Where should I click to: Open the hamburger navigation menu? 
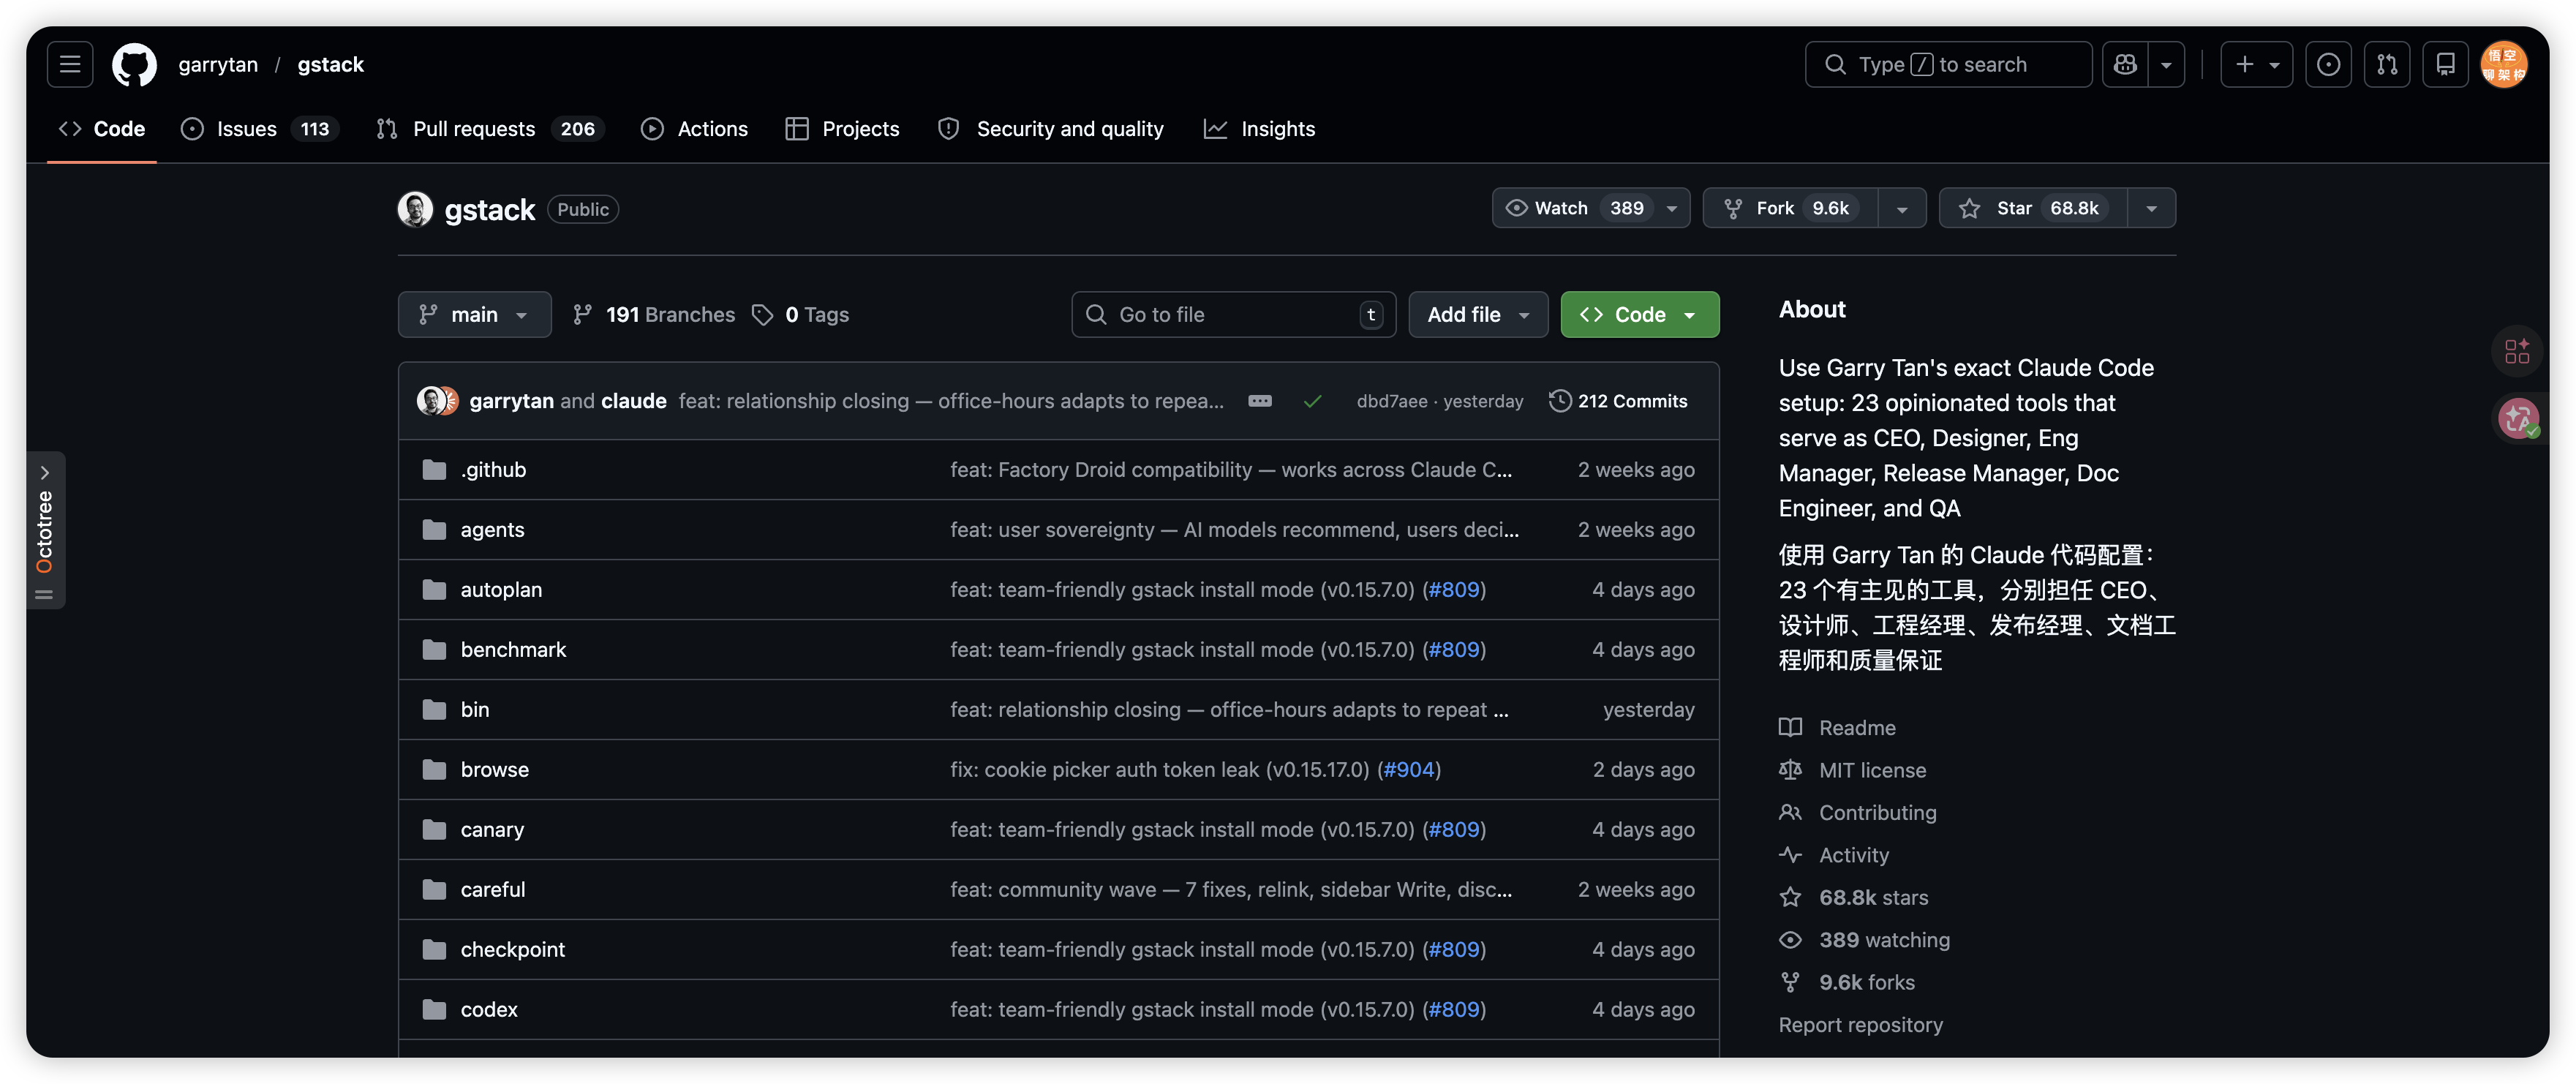[x=70, y=64]
